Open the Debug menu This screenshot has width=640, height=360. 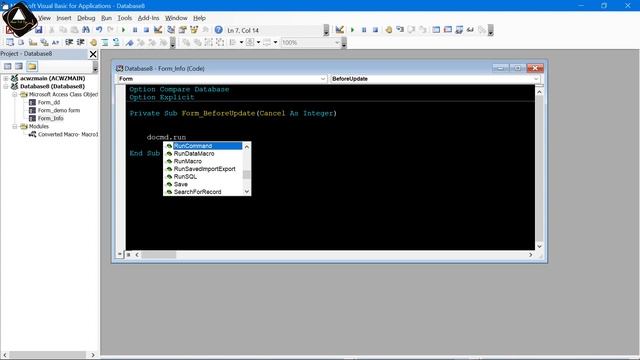click(86, 18)
